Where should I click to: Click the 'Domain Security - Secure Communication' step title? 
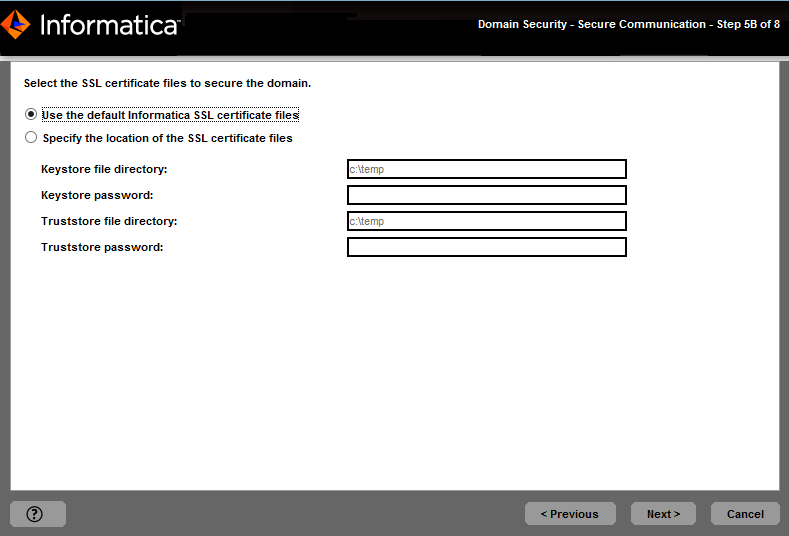(x=629, y=24)
